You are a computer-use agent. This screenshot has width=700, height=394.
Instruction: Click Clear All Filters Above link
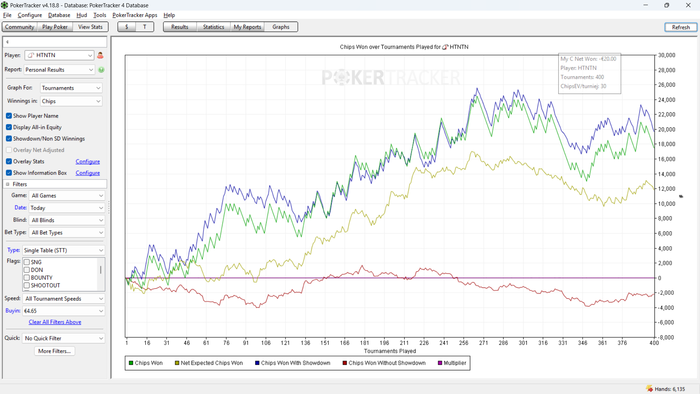[x=55, y=322]
